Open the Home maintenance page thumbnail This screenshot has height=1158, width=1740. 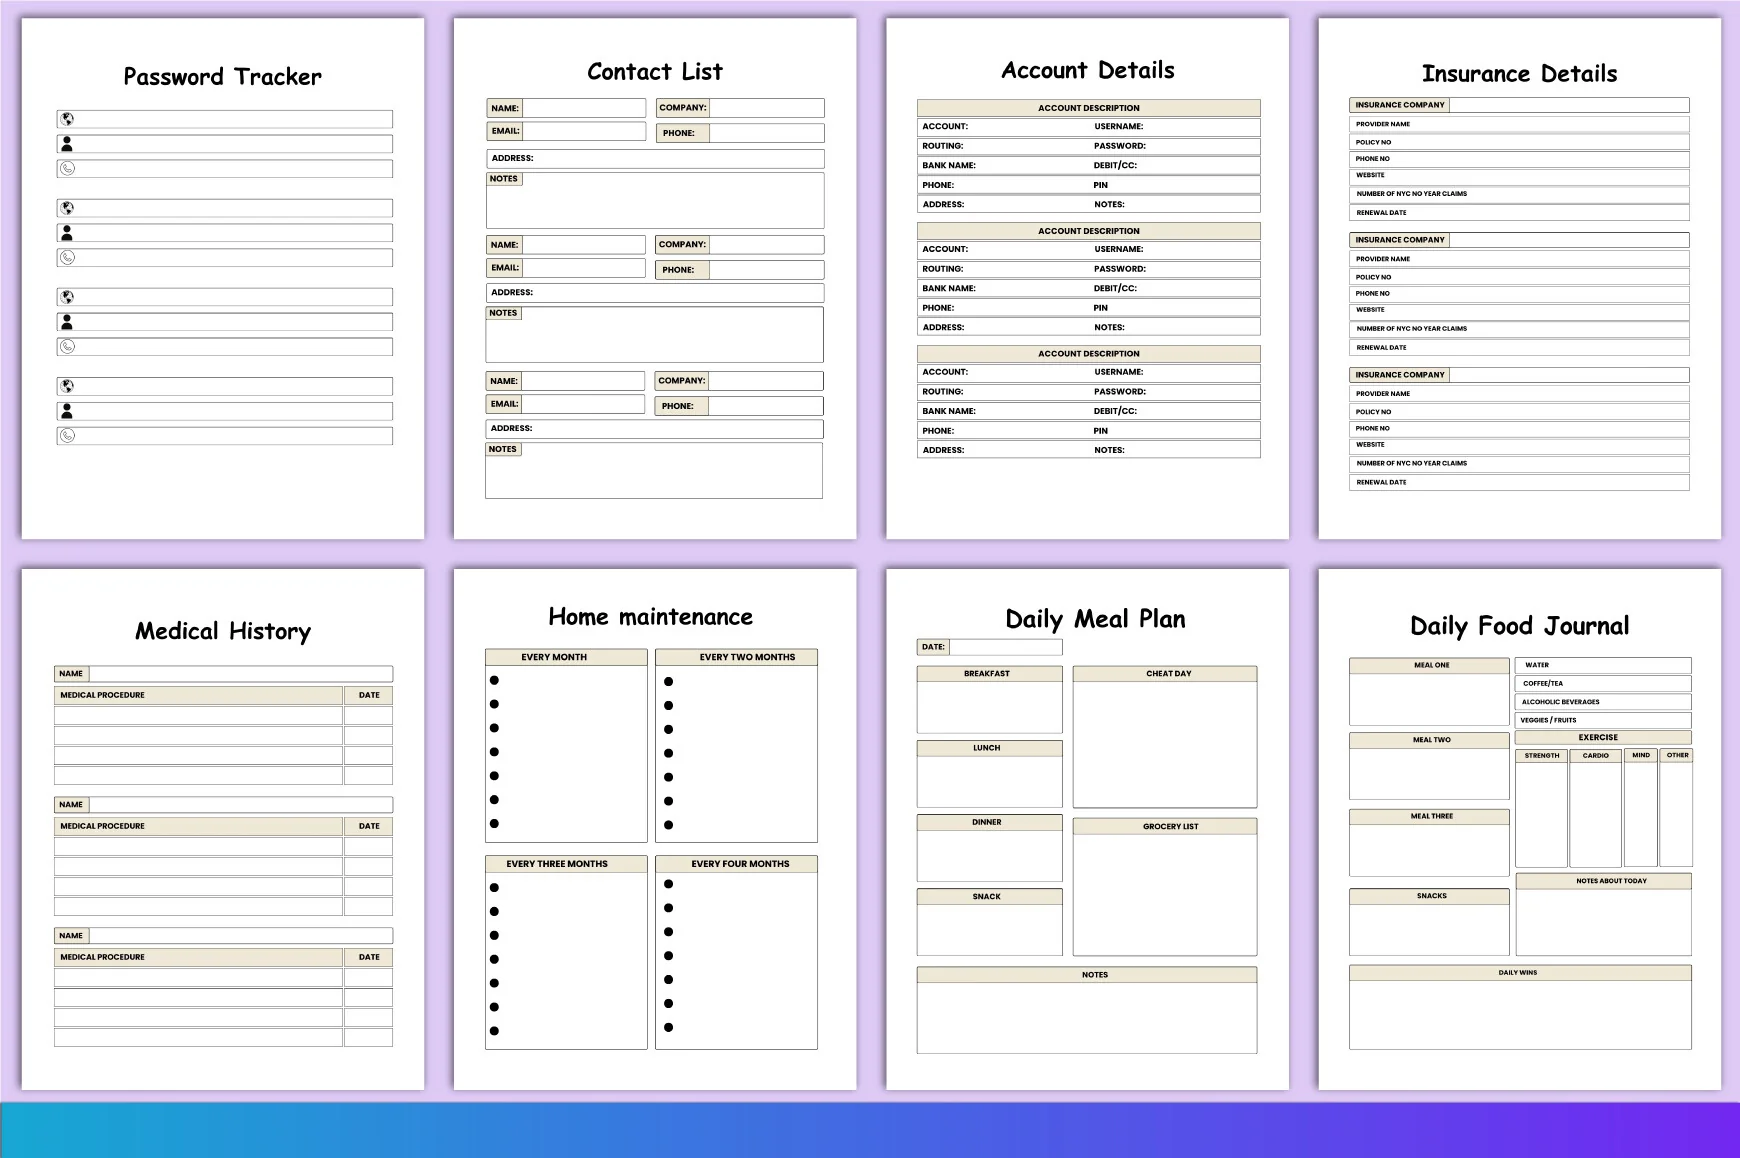[655, 829]
